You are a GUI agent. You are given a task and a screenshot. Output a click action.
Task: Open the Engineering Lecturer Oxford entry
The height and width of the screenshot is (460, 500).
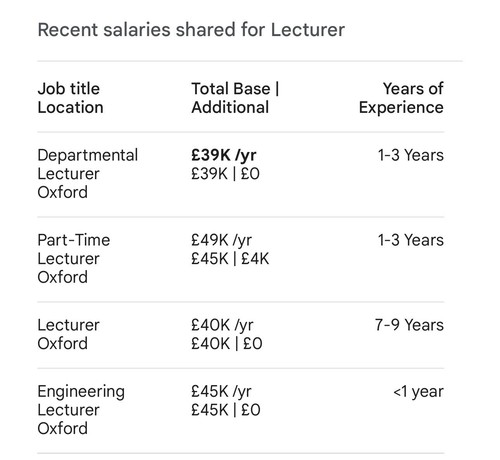click(x=81, y=410)
